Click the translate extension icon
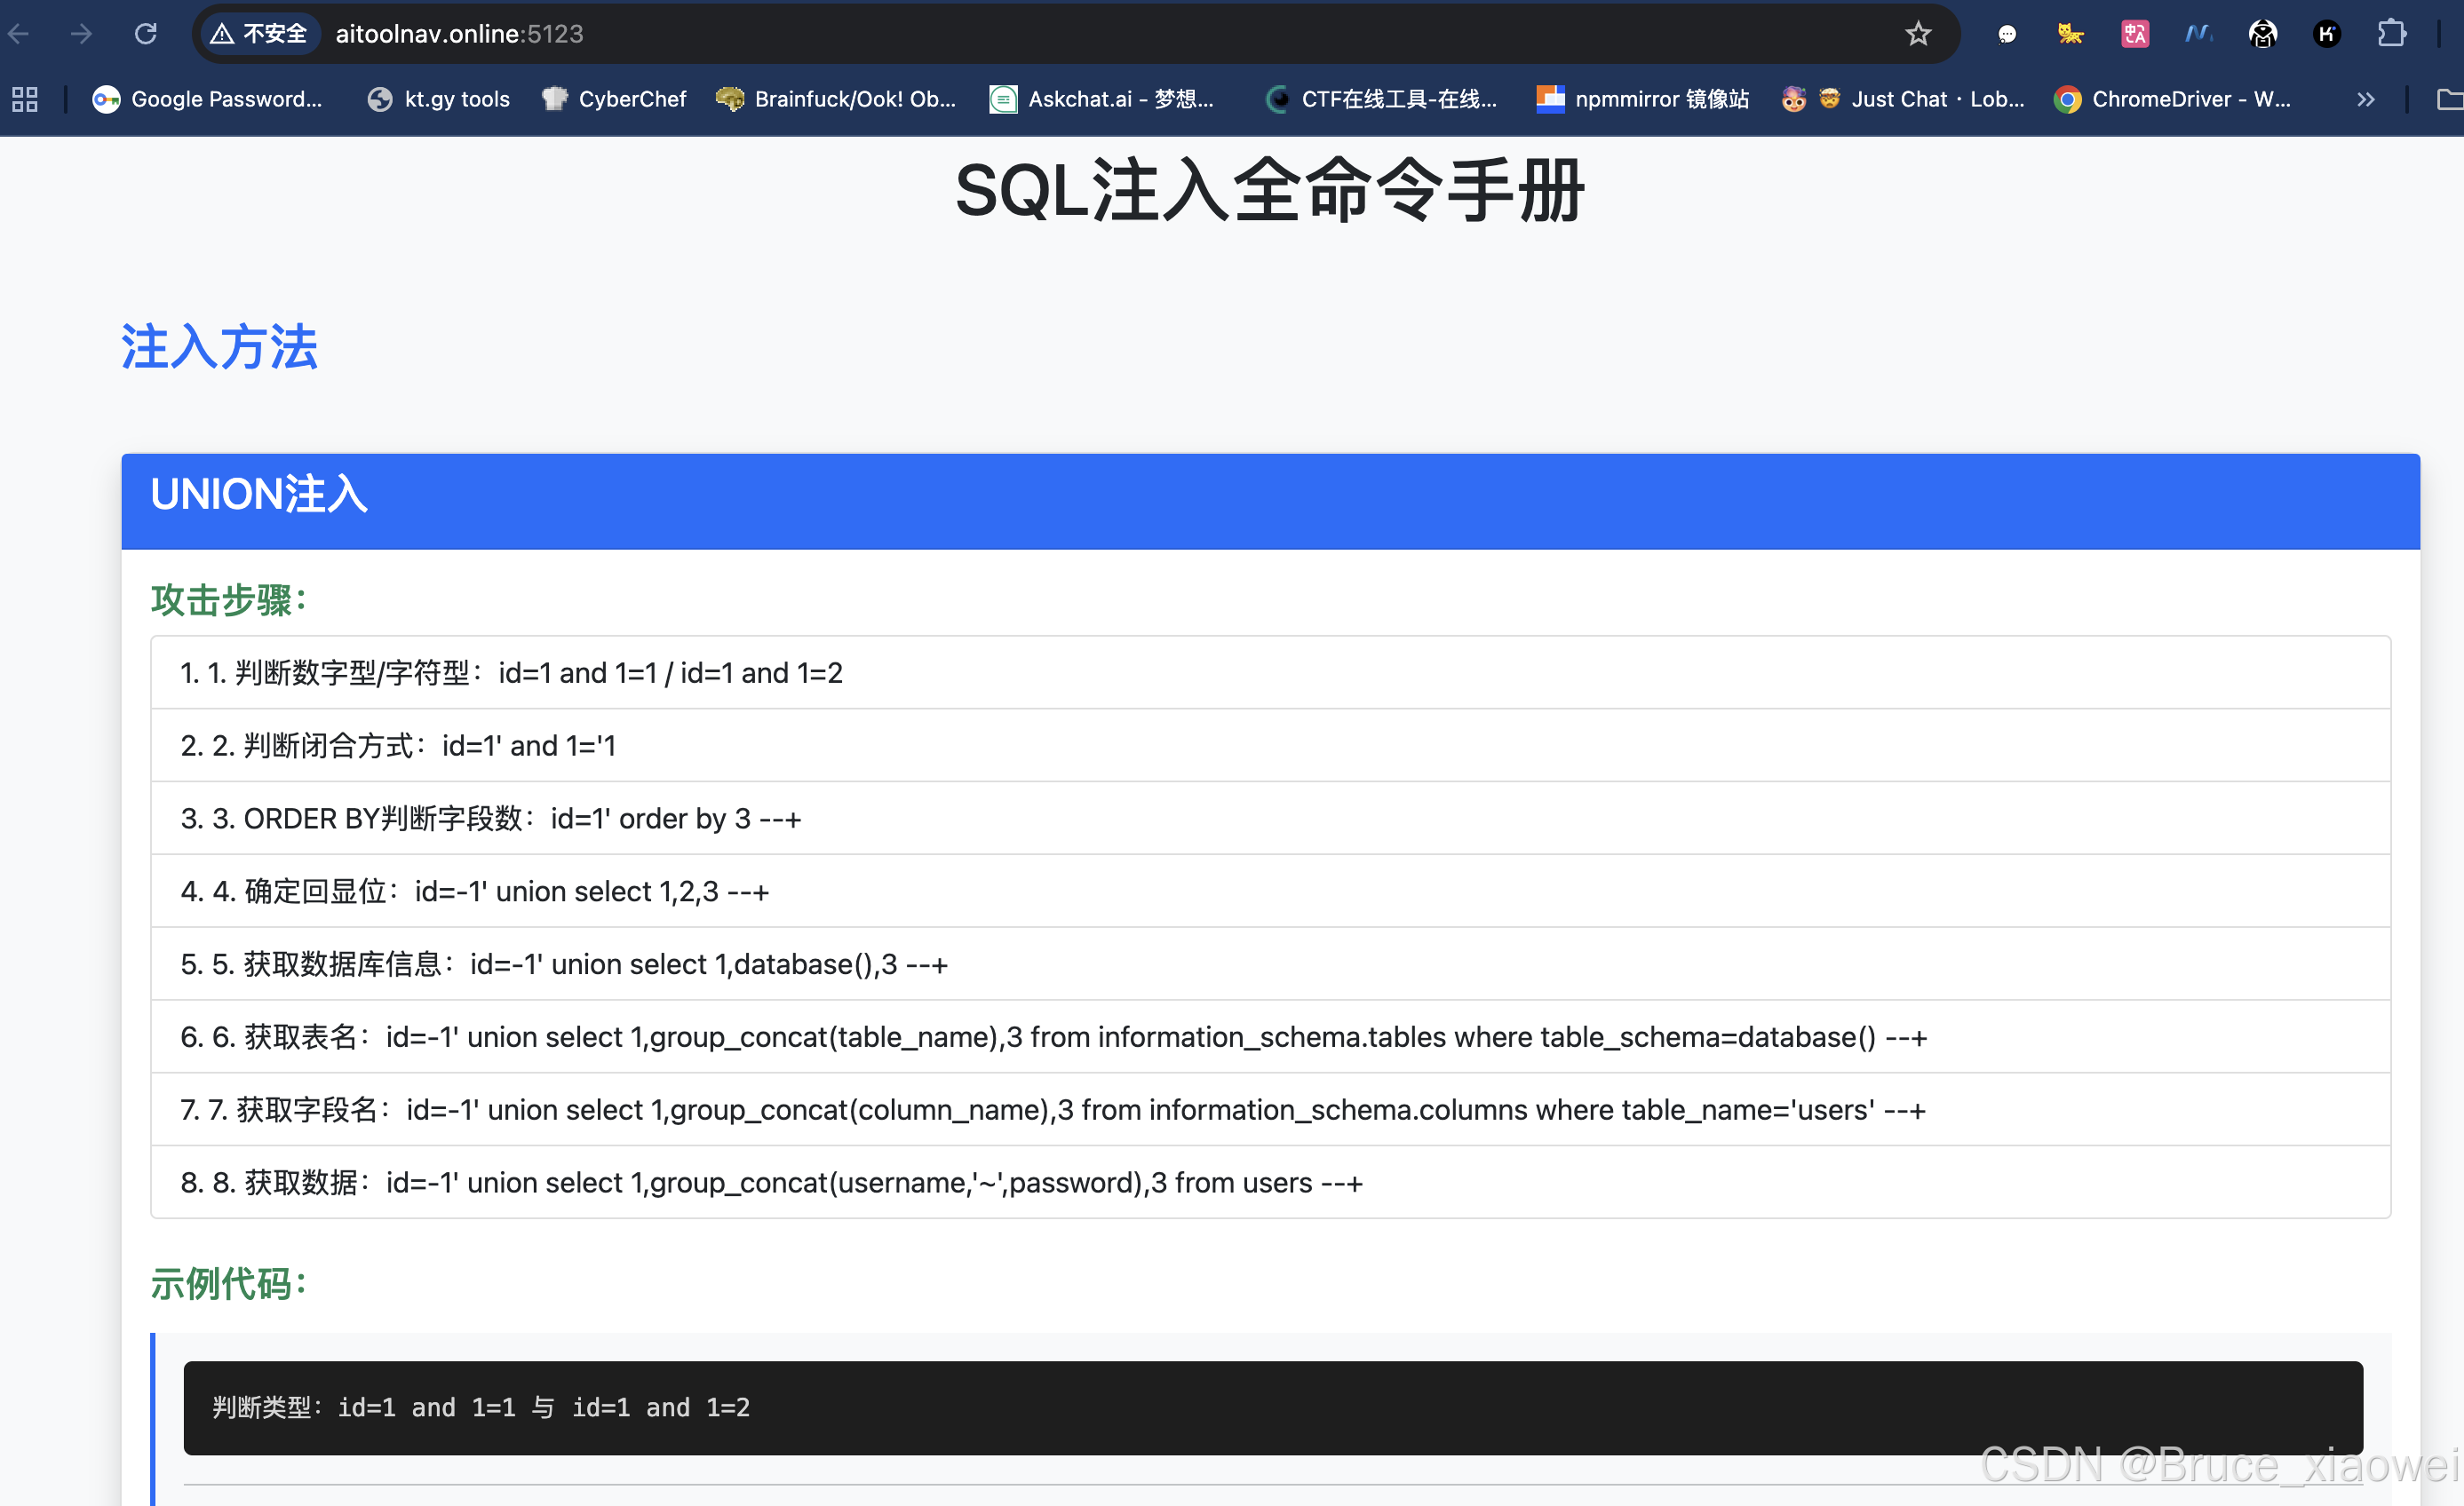The width and height of the screenshot is (2464, 1506). pos(2134,34)
